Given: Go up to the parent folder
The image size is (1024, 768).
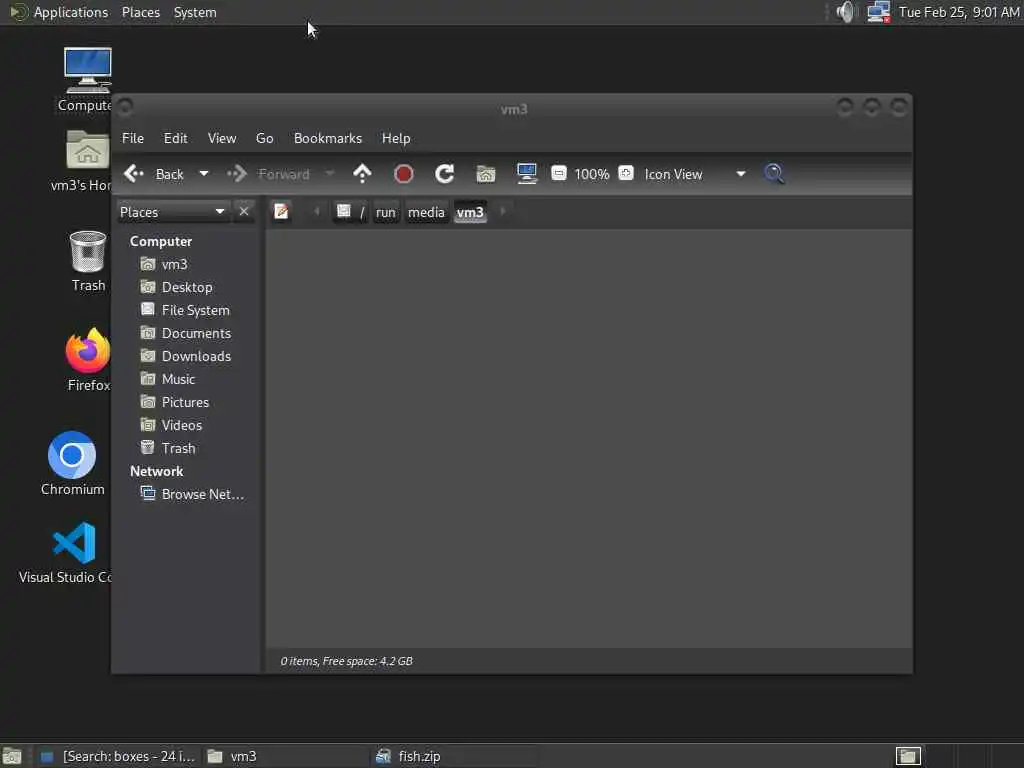Looking at the screenshot, I should pos(362,174).
